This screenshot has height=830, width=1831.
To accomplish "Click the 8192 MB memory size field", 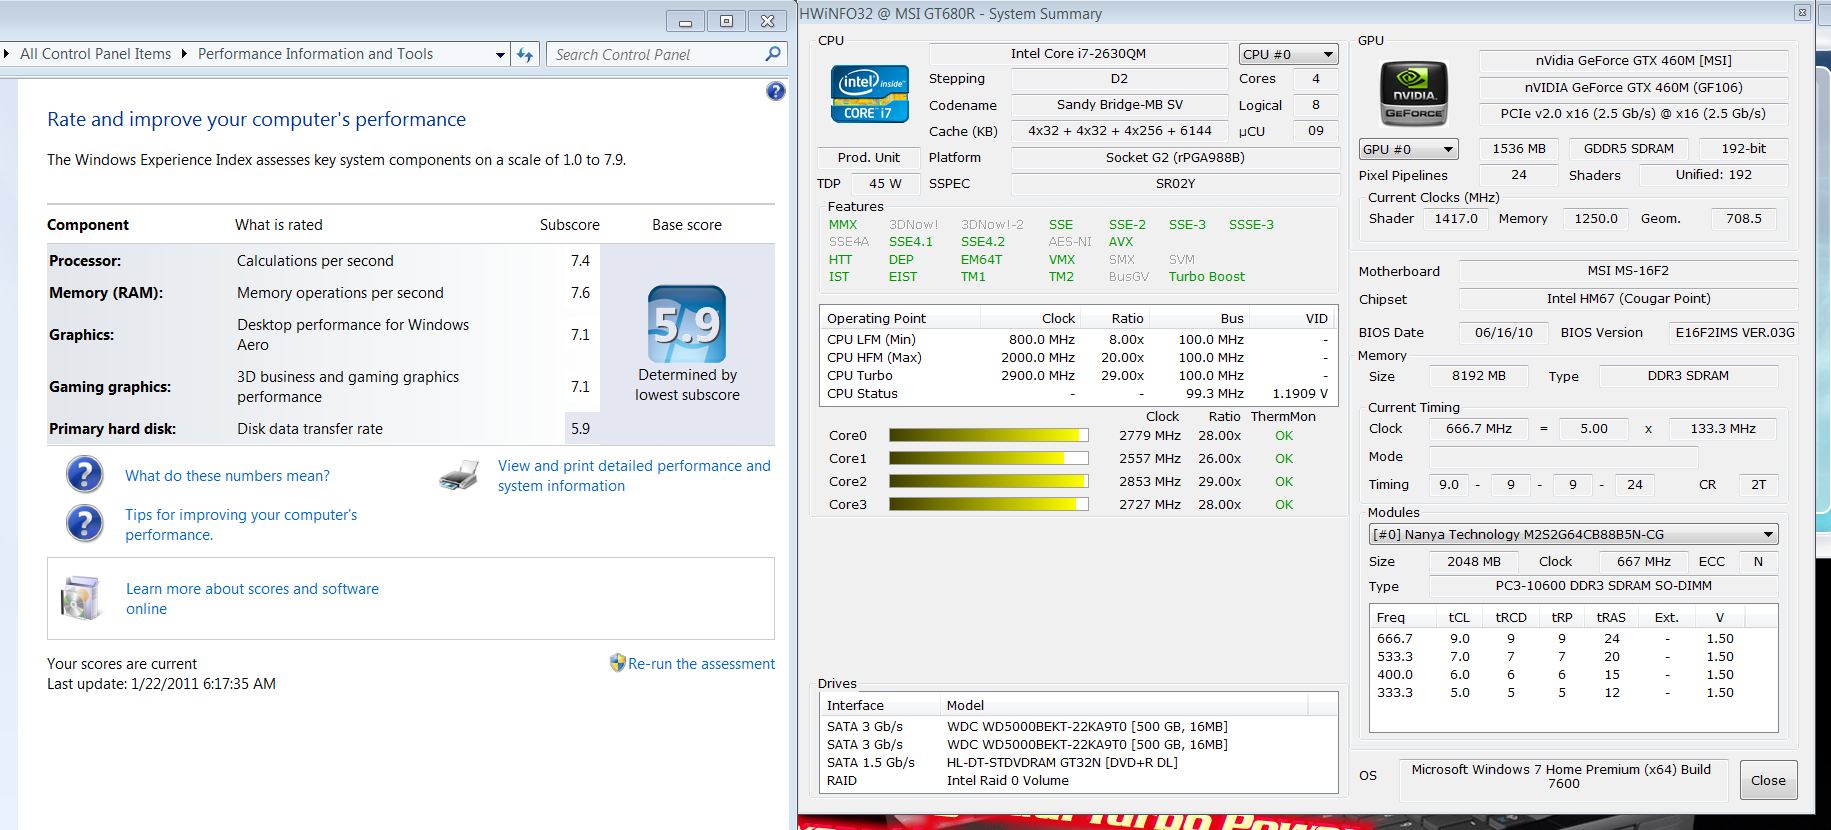I will (1478, 376).
